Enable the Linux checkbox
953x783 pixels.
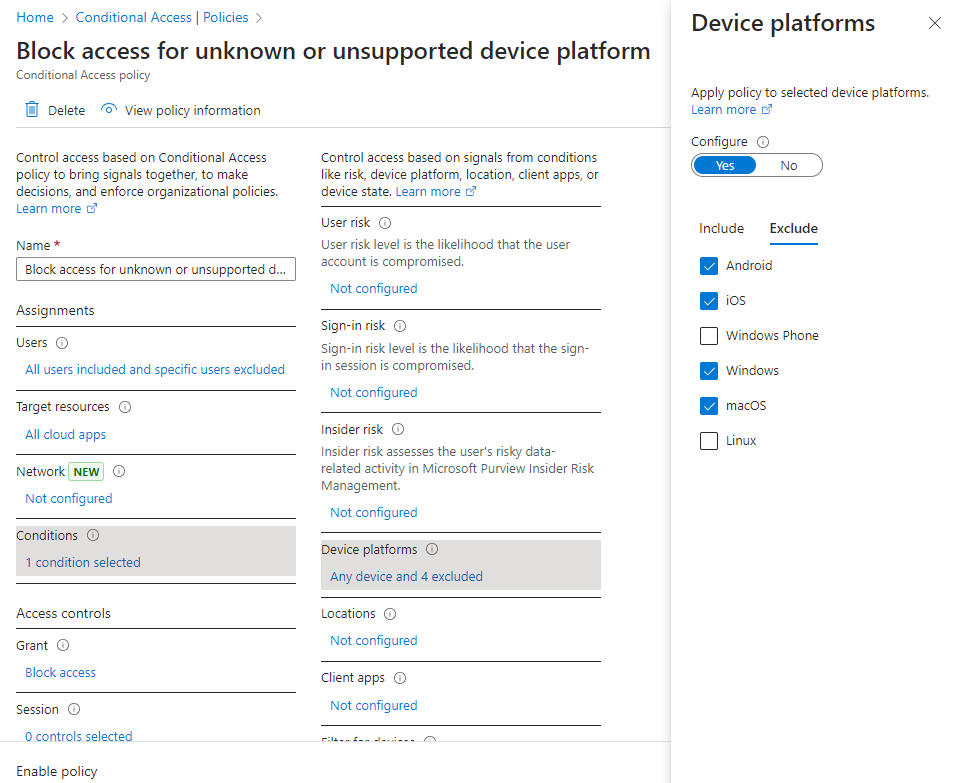[709, 441]
